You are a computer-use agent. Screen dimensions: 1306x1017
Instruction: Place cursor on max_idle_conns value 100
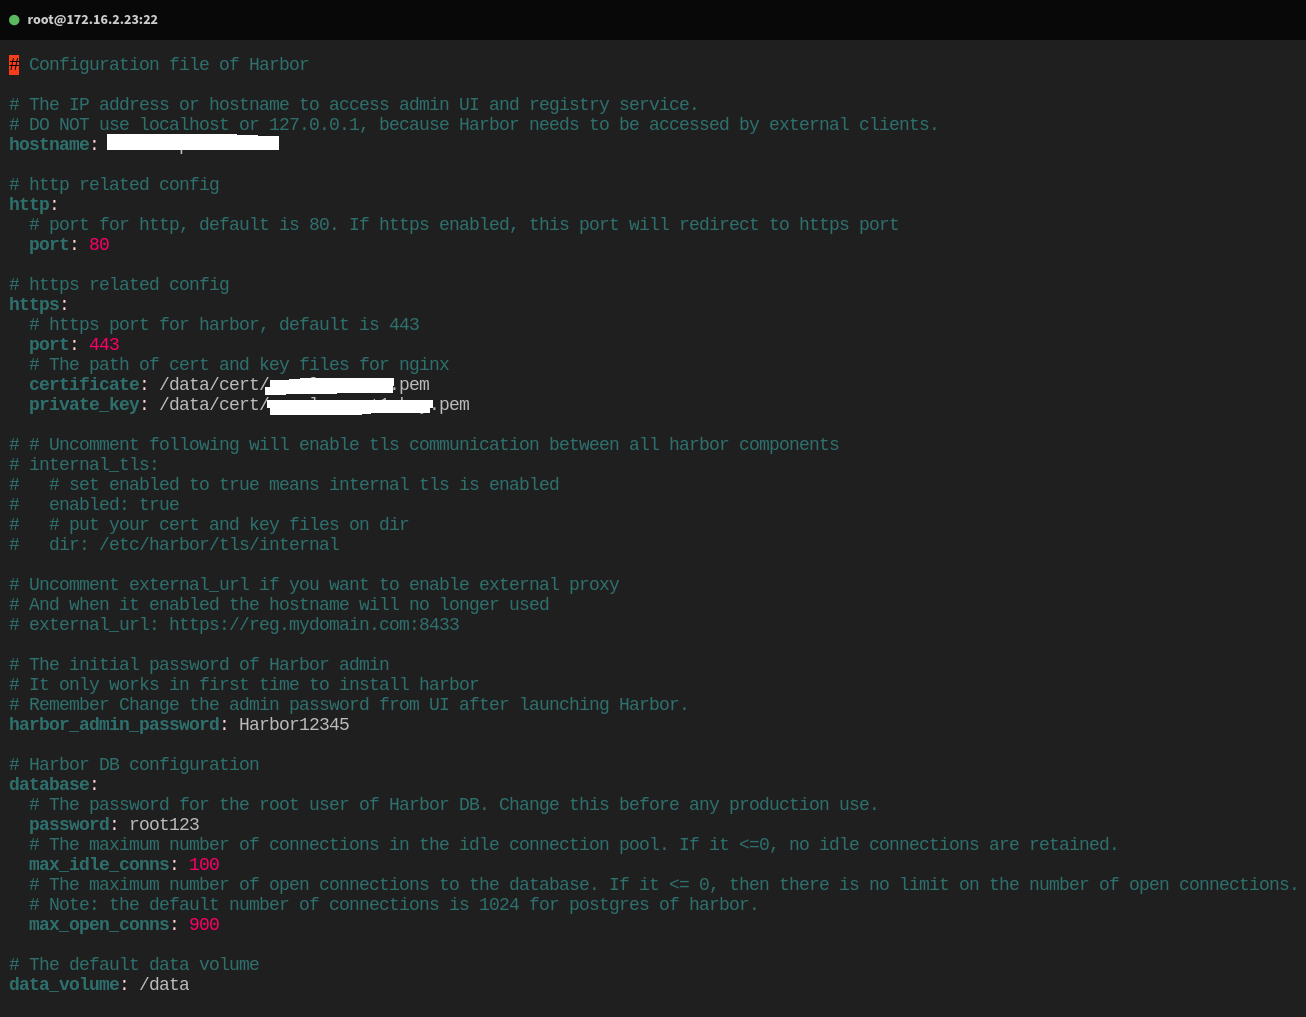(x=204, y=865)
